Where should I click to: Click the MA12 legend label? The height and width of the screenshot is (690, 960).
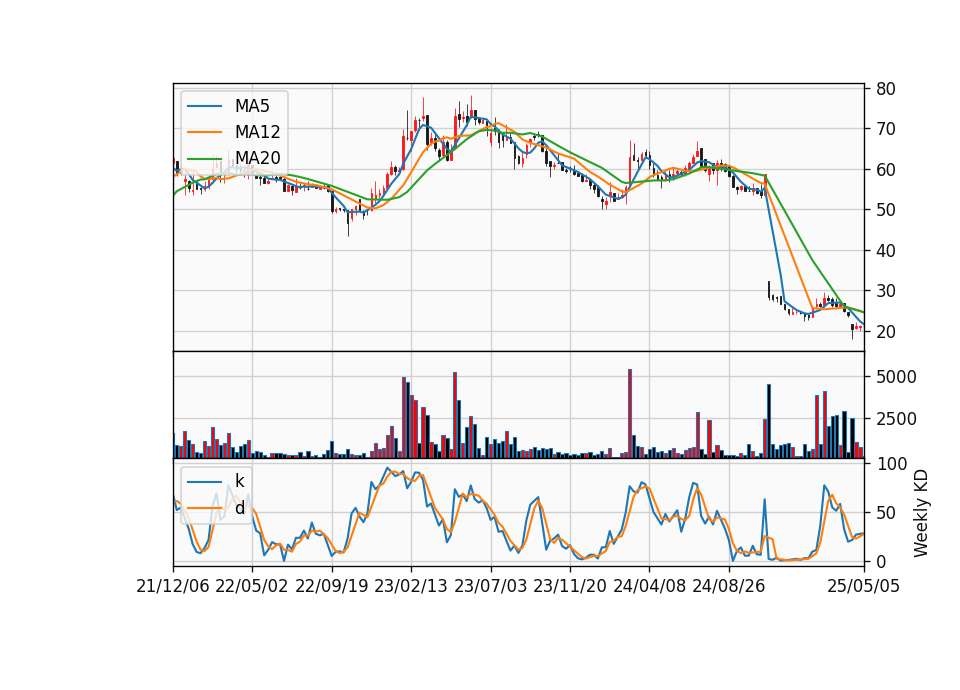point(257,132)
